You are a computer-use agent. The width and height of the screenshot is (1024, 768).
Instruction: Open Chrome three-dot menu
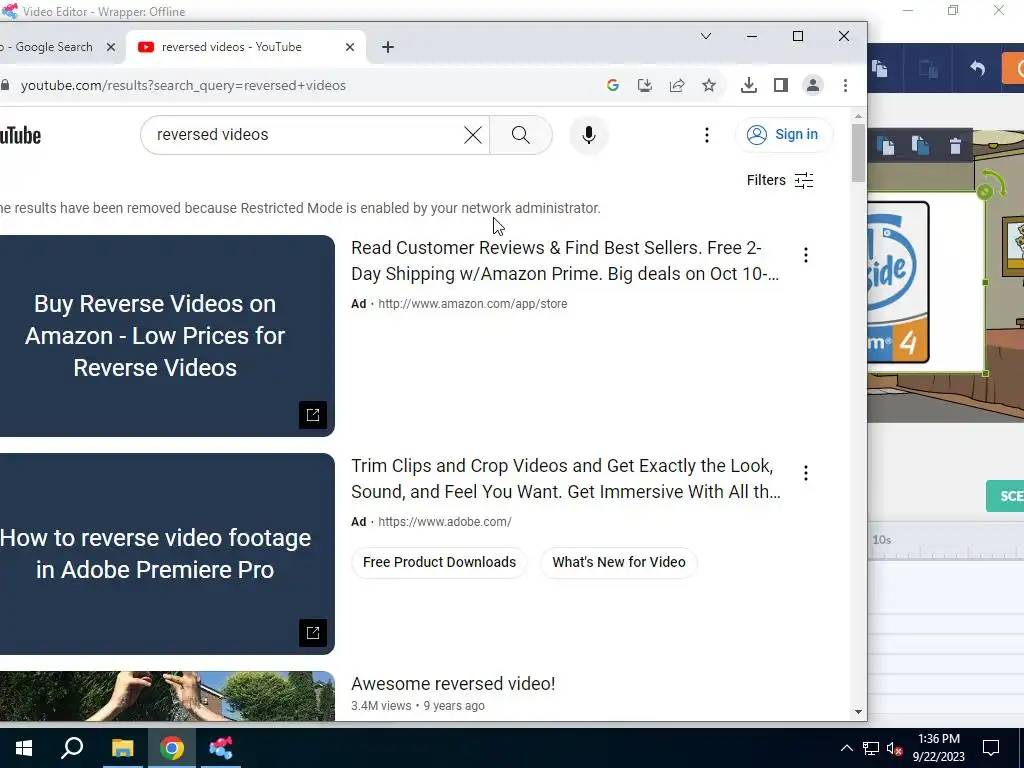(x=846, y=86)
